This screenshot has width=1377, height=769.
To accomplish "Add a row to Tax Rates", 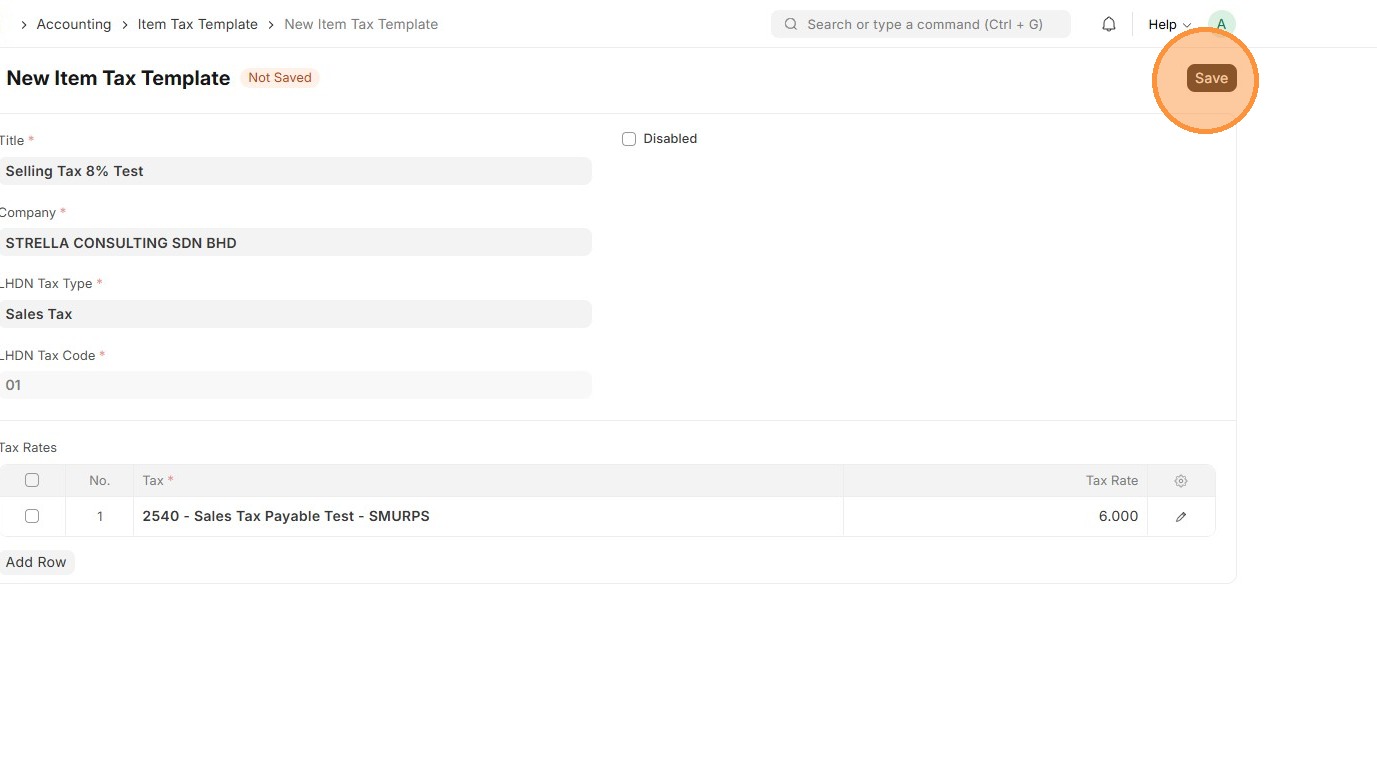I will [36, 562].
